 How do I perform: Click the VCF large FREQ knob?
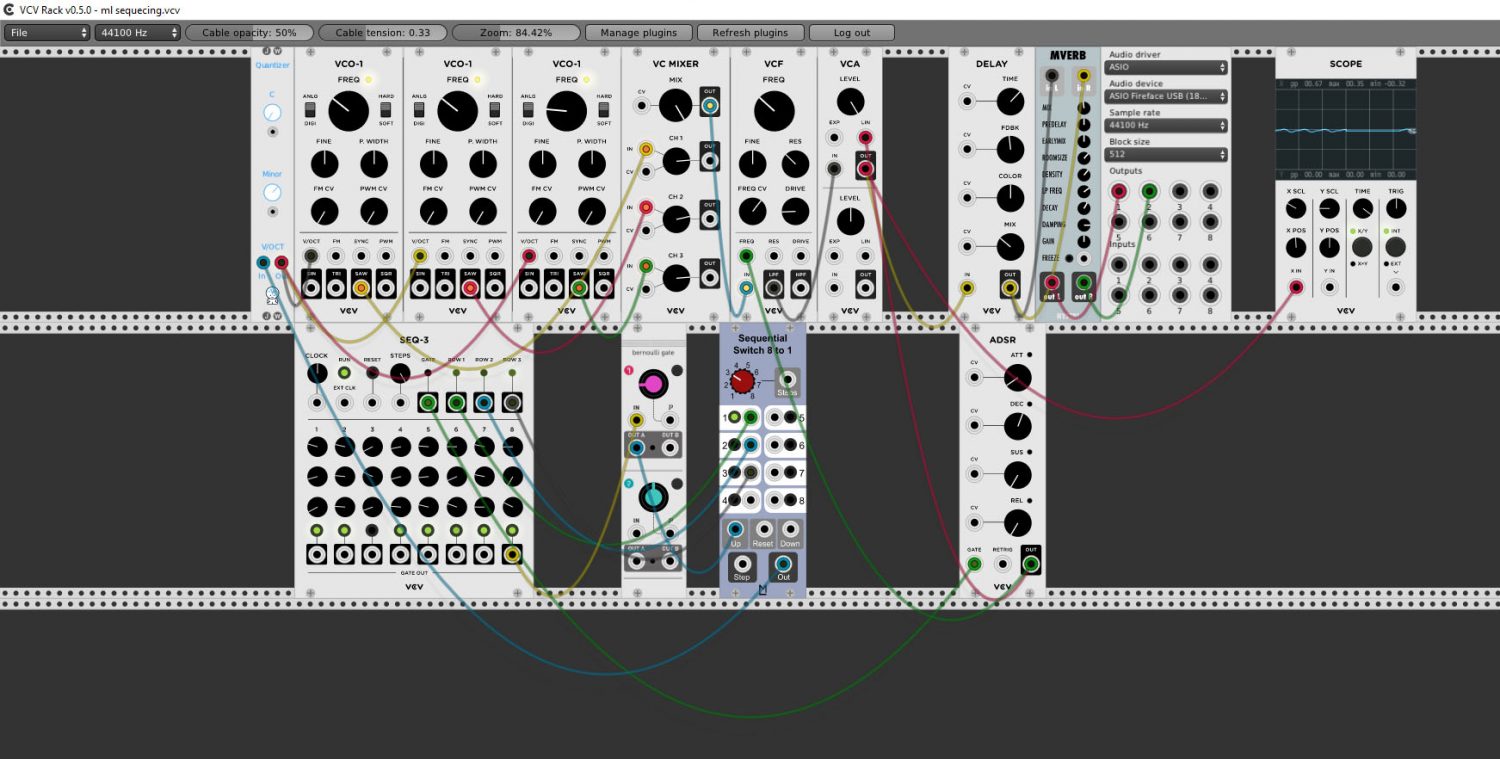[773, 111]
